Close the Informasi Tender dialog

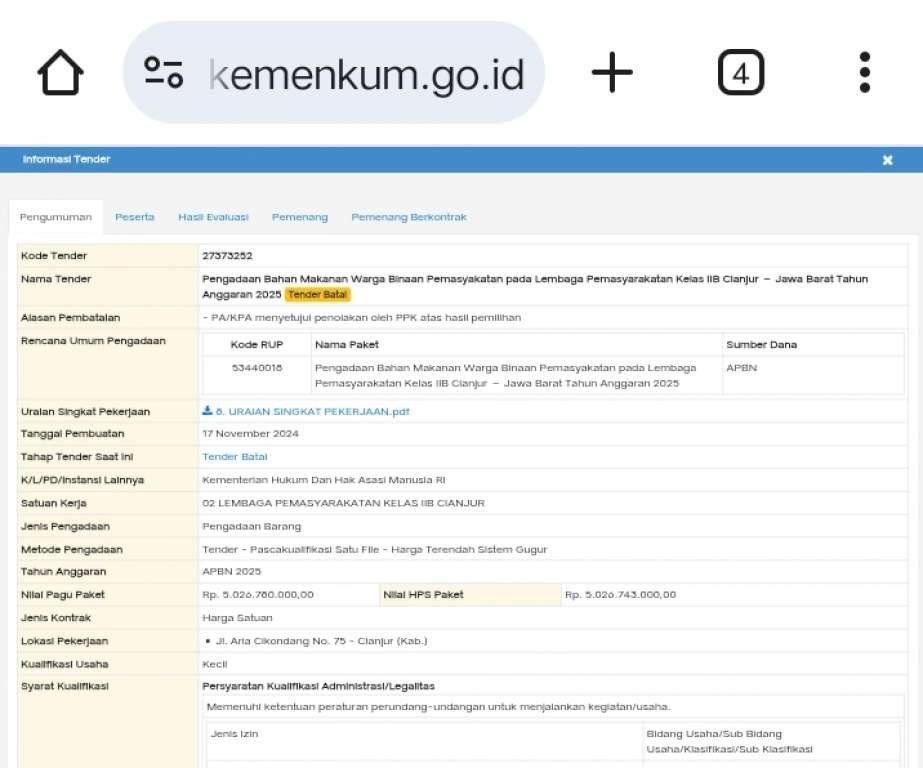[888, 160]
